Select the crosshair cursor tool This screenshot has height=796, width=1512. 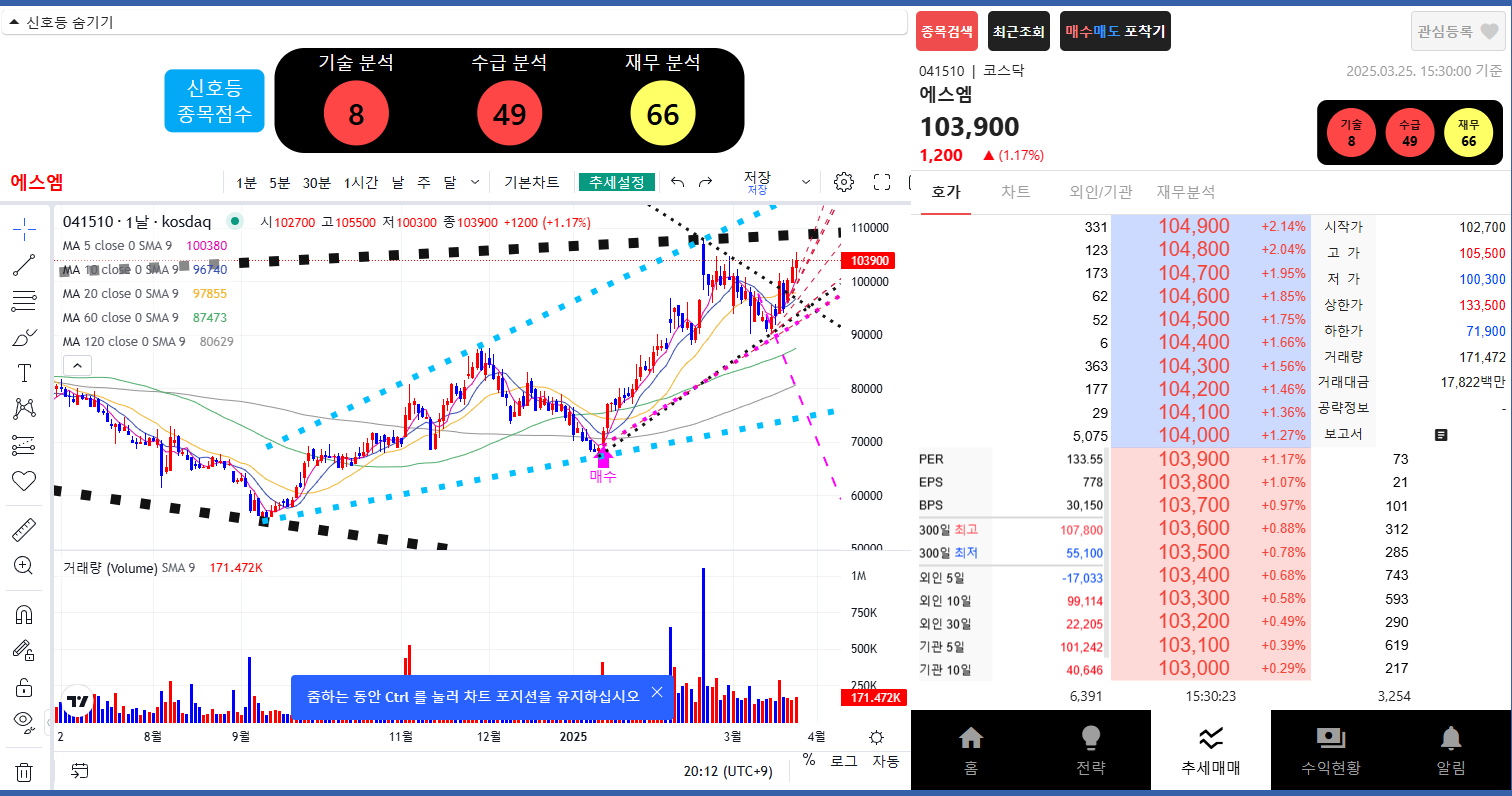tap(25, 228)
